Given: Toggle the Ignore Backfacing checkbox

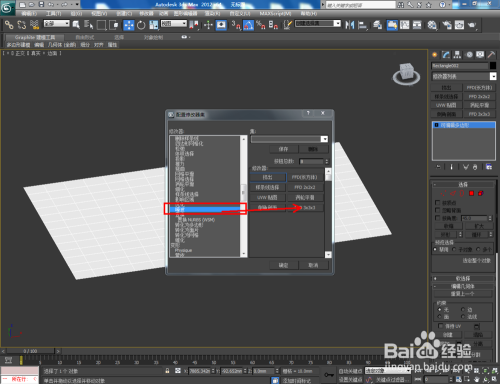Looking at the screenshot, I should click(x=438, y=210).
